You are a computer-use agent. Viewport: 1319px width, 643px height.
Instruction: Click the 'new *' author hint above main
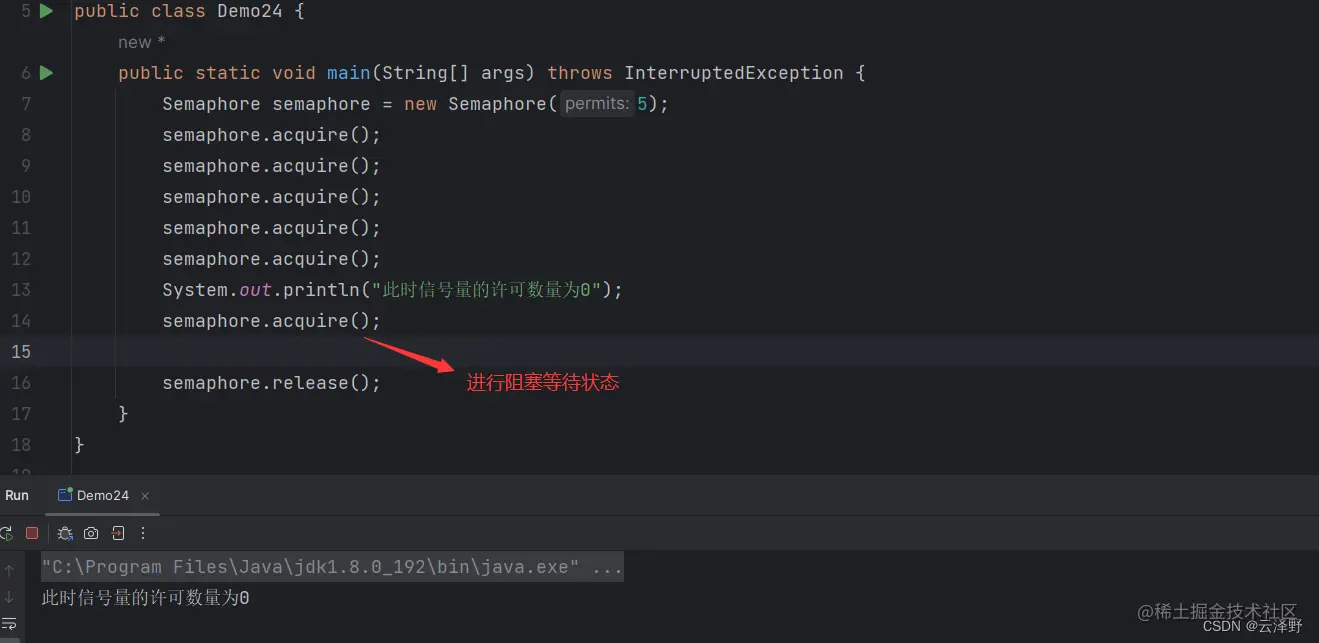(x=141, y=42)
